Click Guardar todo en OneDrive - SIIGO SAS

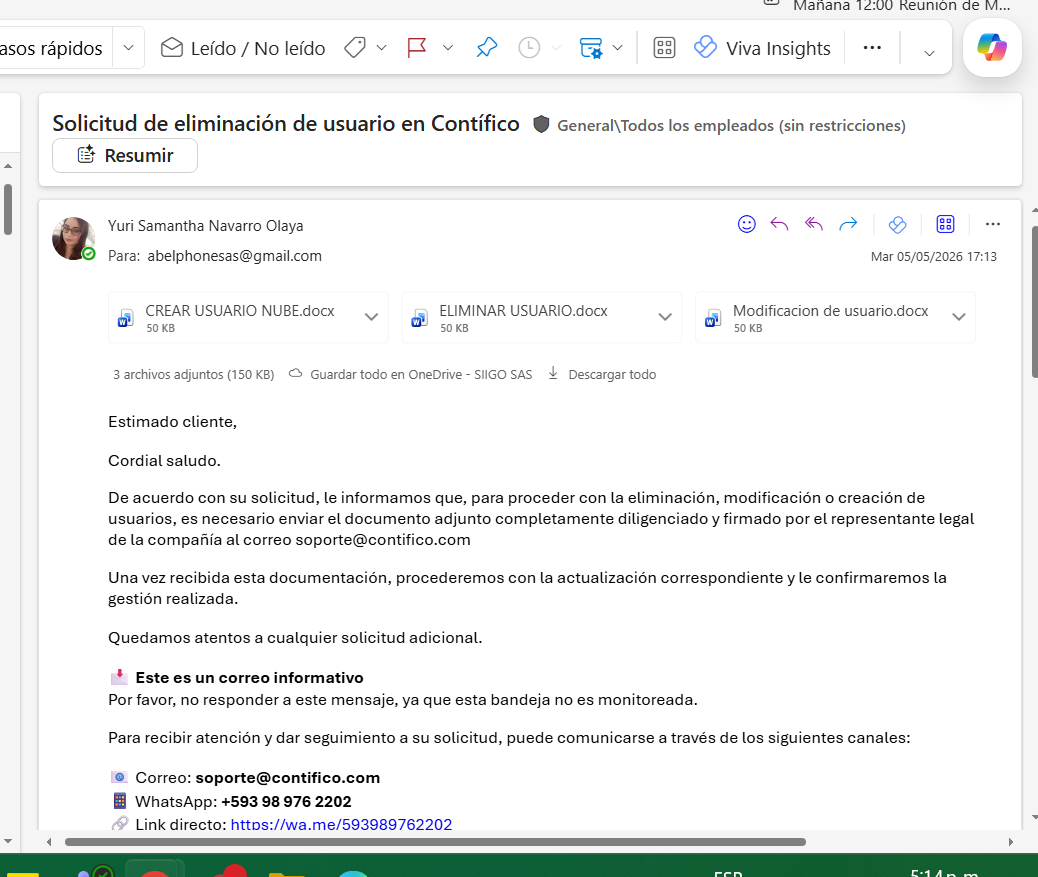tap(411, 375)
